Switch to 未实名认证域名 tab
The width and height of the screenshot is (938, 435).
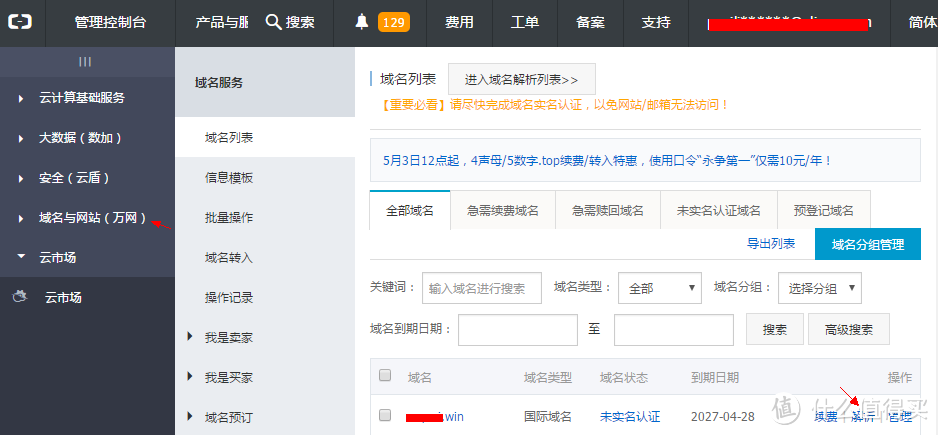point(718,211)
